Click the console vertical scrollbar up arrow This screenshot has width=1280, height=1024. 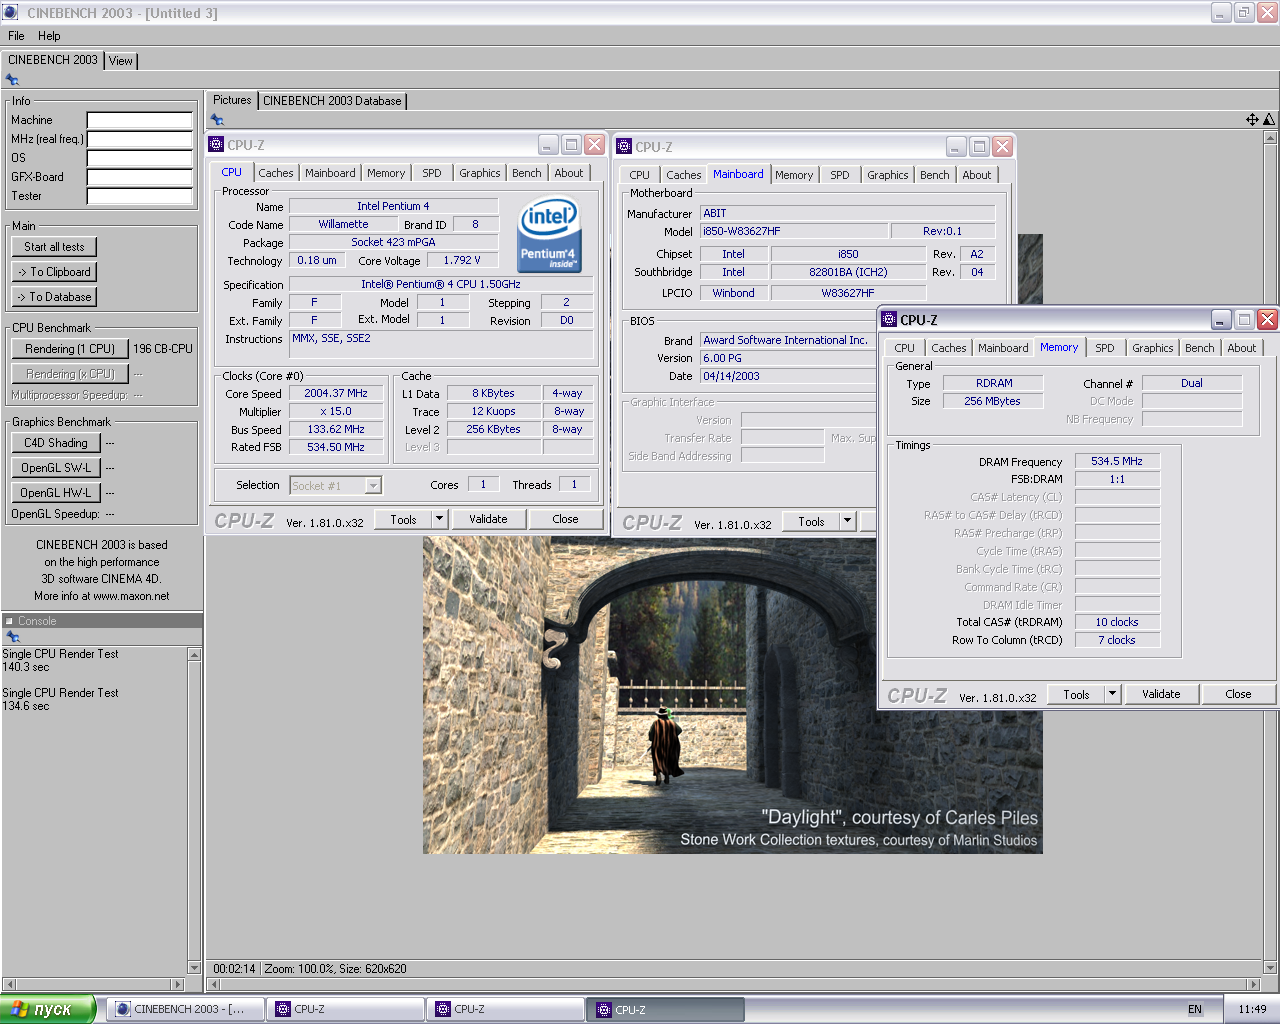tap(194, 654)
